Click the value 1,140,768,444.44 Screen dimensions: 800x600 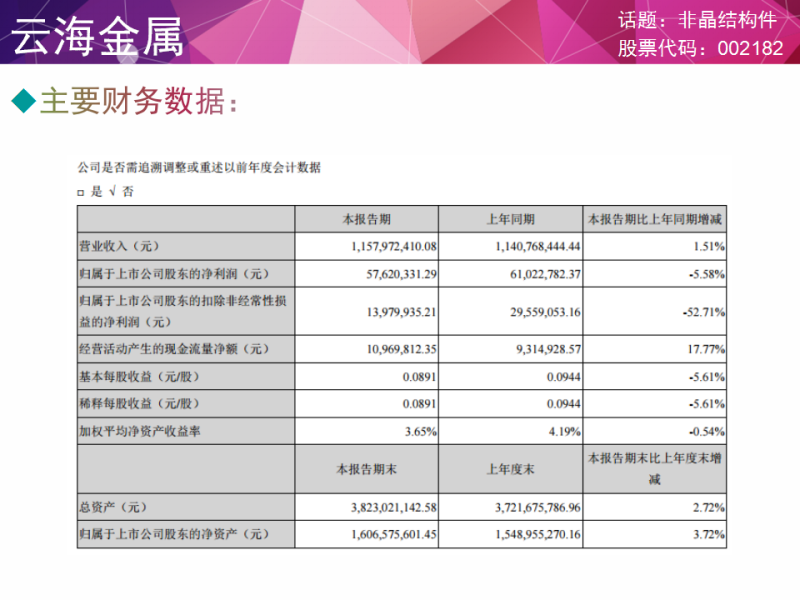pos(538,246)
